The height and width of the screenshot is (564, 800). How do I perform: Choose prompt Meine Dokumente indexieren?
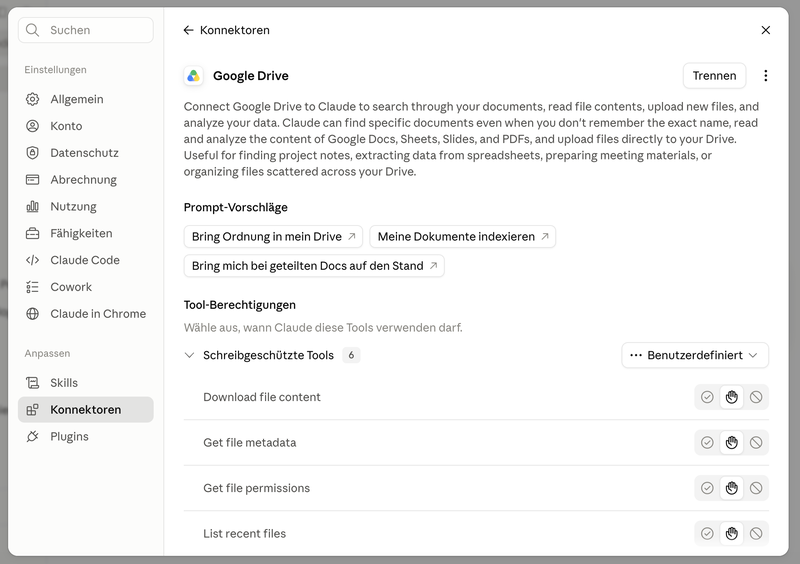point(462,237)
